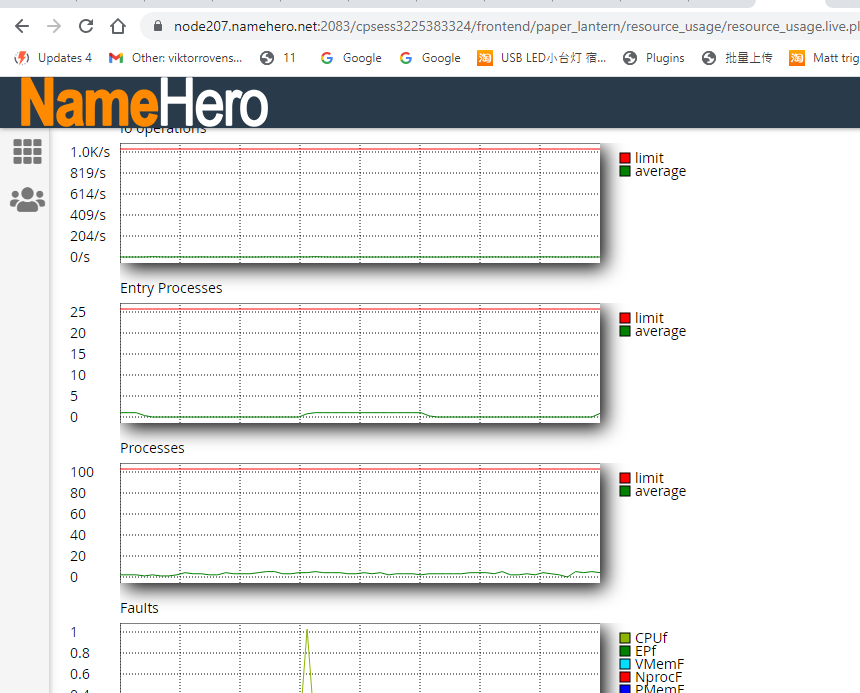Click the Entry Processes graph
The image size is (860, 693).
coord(360,363)
